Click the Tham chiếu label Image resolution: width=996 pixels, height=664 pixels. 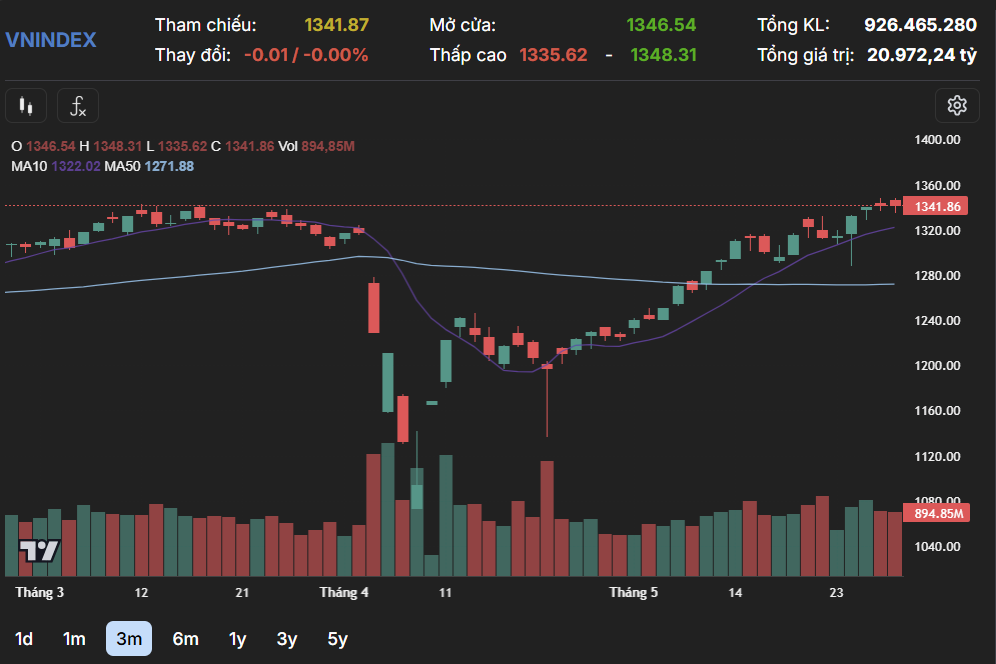(x=206, y=25)
